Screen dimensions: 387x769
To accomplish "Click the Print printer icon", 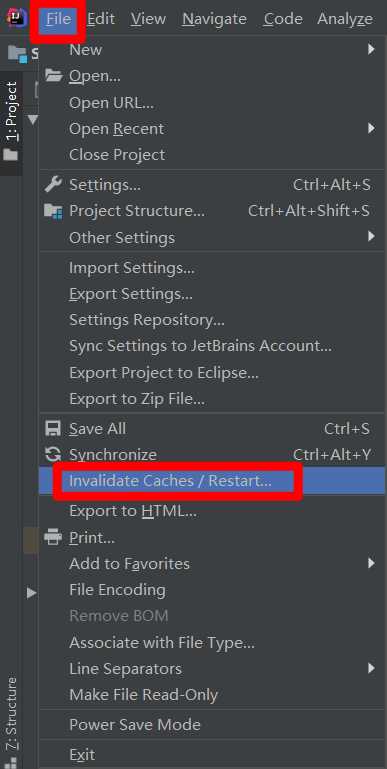I will tap(53, 538).
